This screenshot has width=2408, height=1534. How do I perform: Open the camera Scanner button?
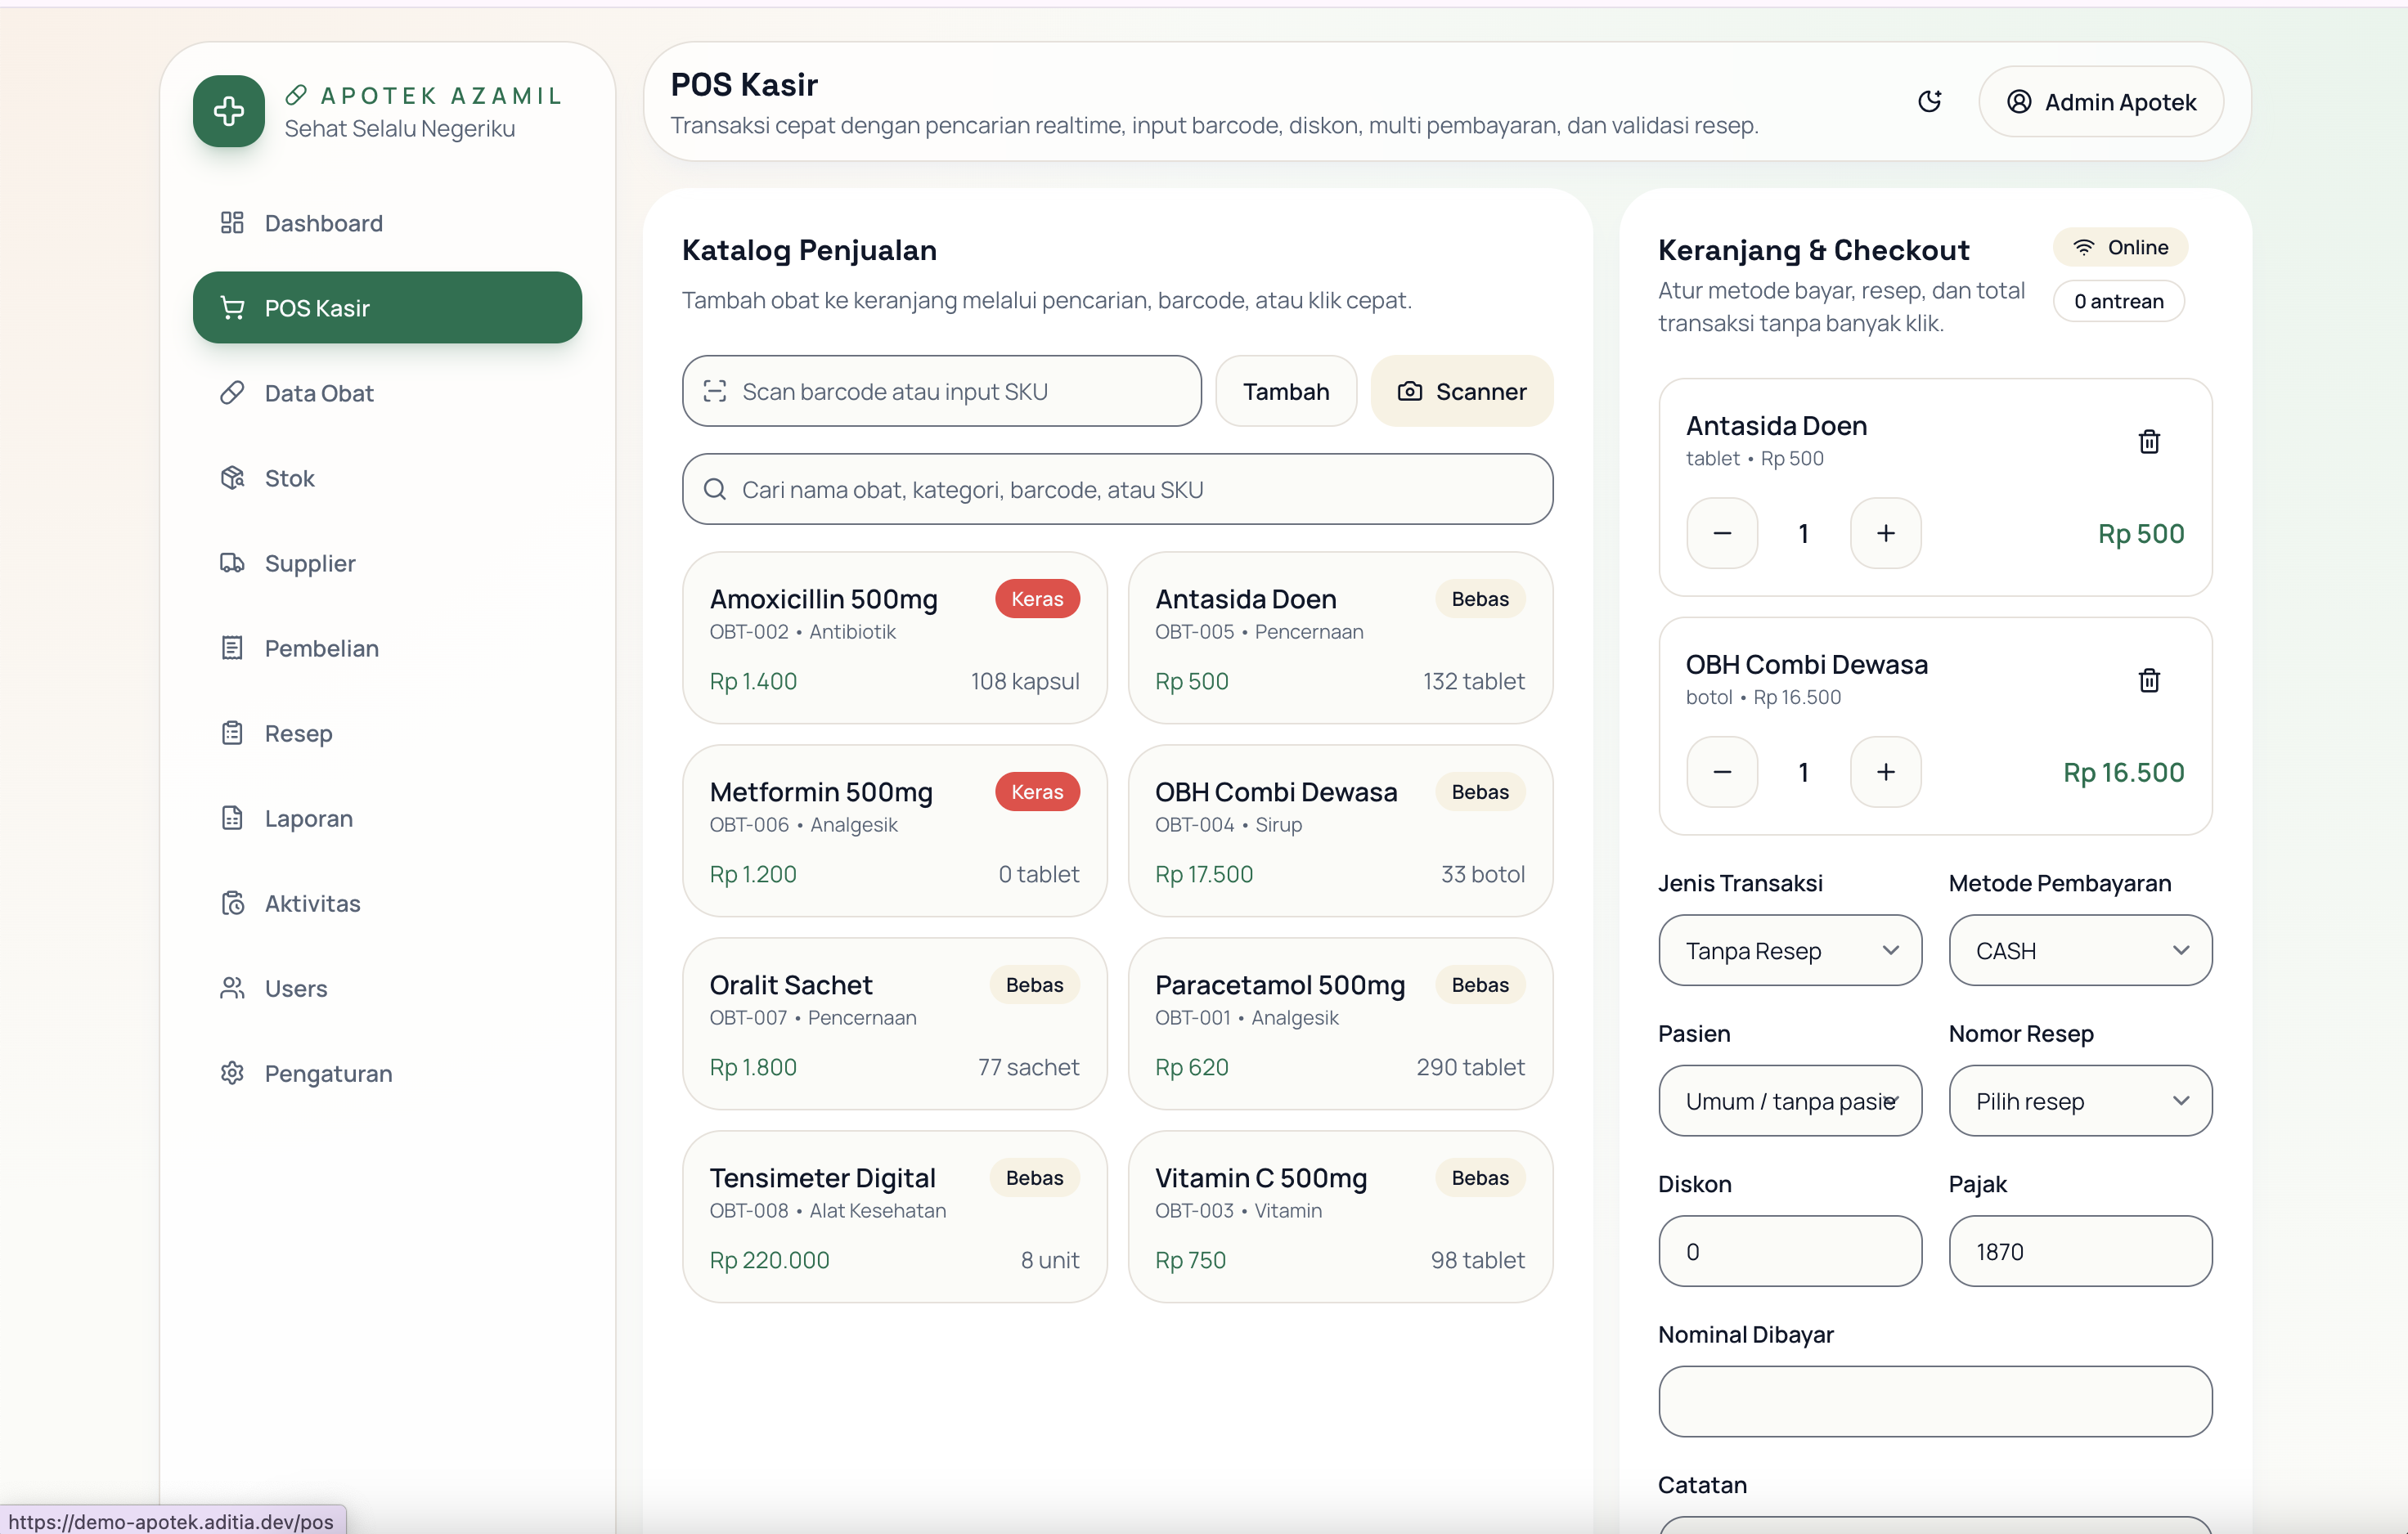pyautogui.click(x=1461, y=391)
